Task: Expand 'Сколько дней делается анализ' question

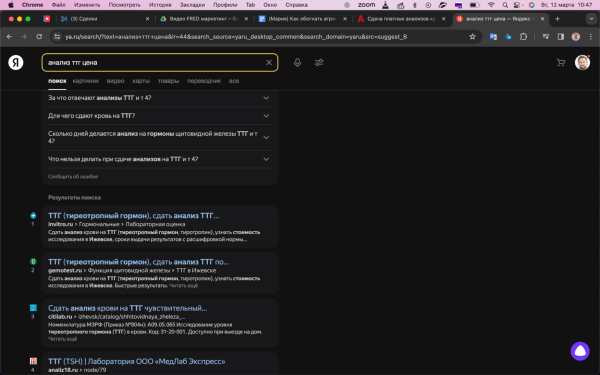Action: tap(160, 137)
